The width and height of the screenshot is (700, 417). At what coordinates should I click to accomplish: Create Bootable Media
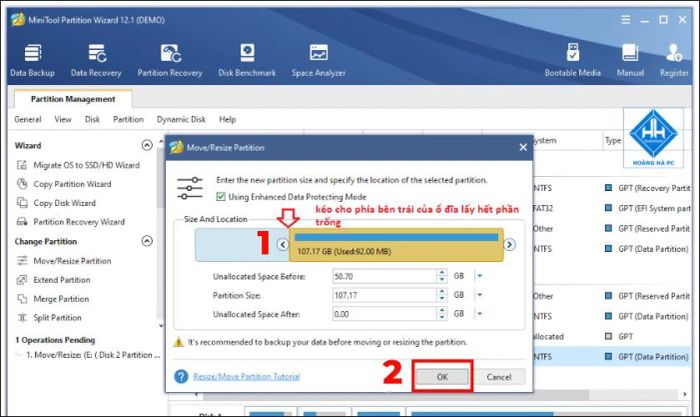[x=572, y=60]
